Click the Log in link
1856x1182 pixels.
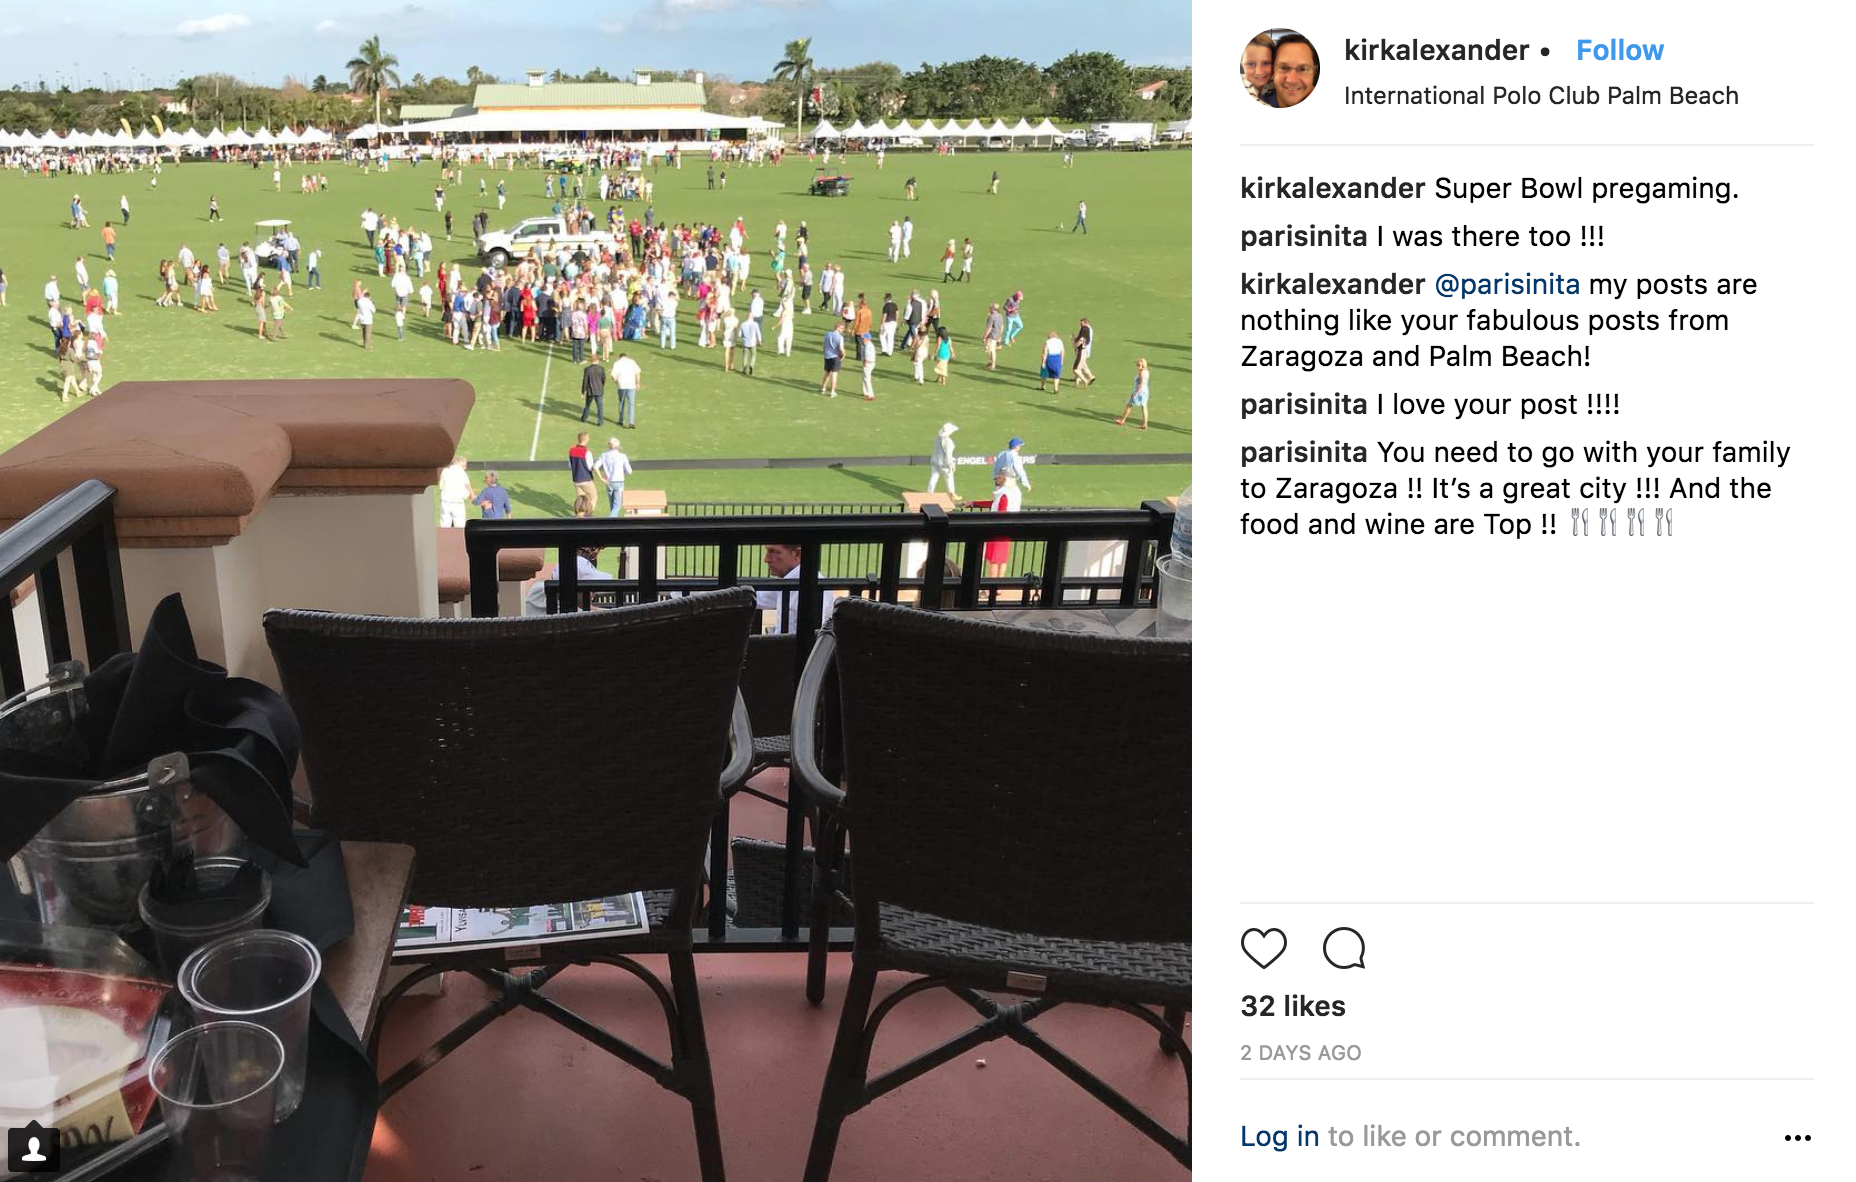point(1279,1137)
